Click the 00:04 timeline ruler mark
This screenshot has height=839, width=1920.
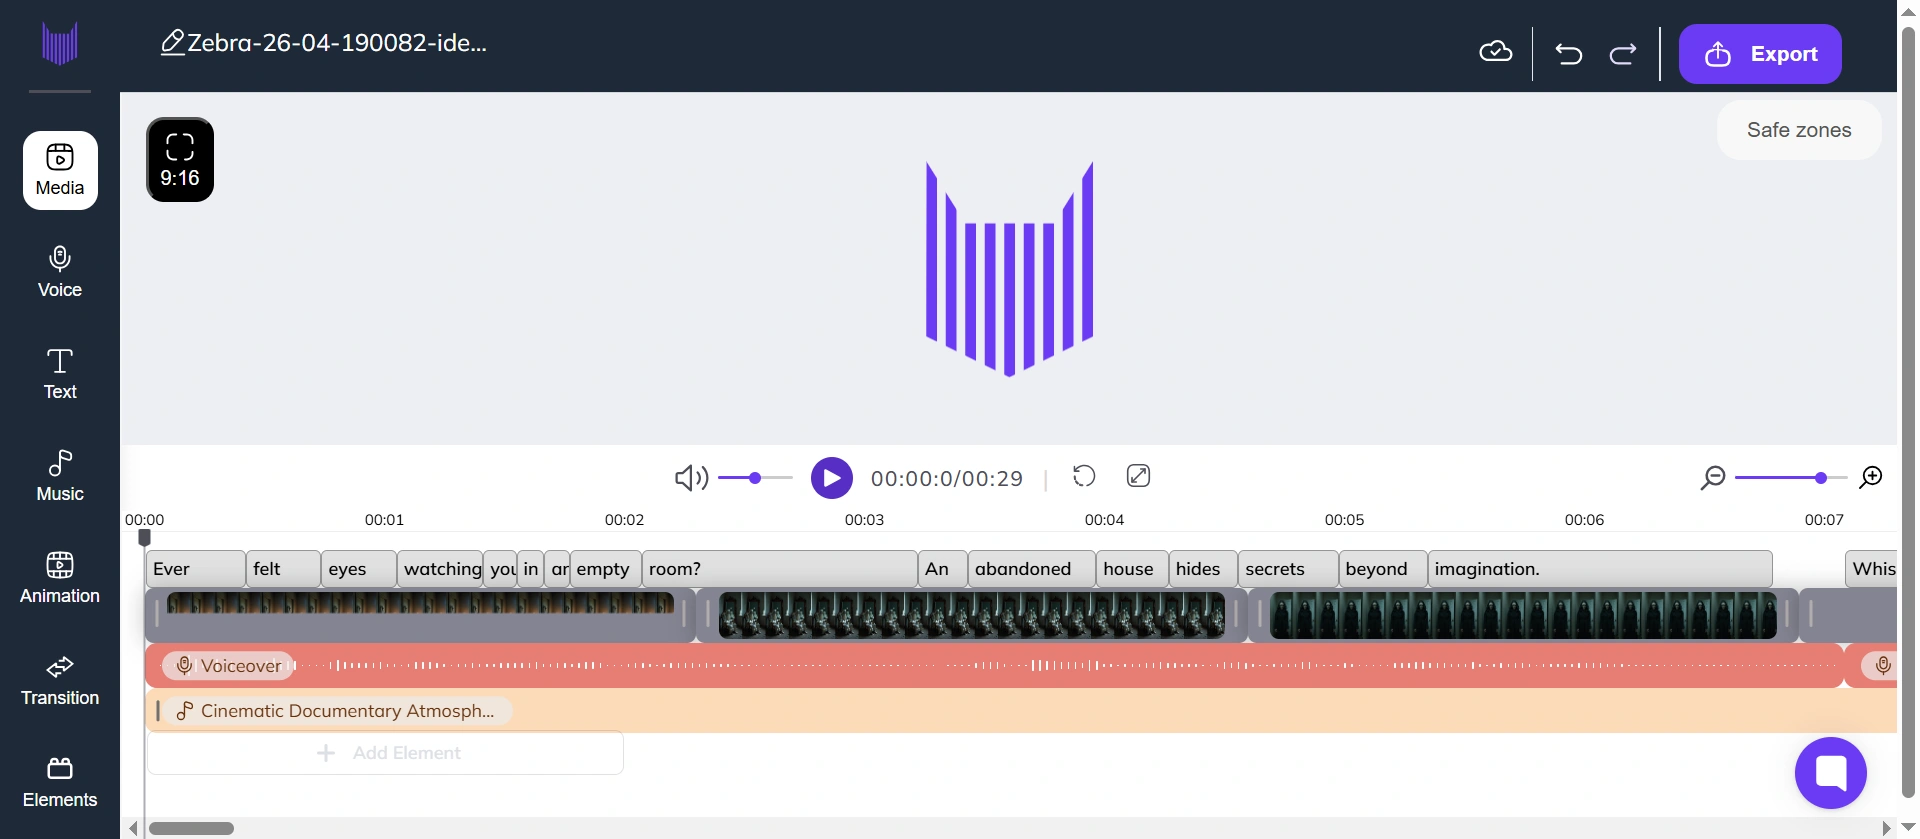1104,520
